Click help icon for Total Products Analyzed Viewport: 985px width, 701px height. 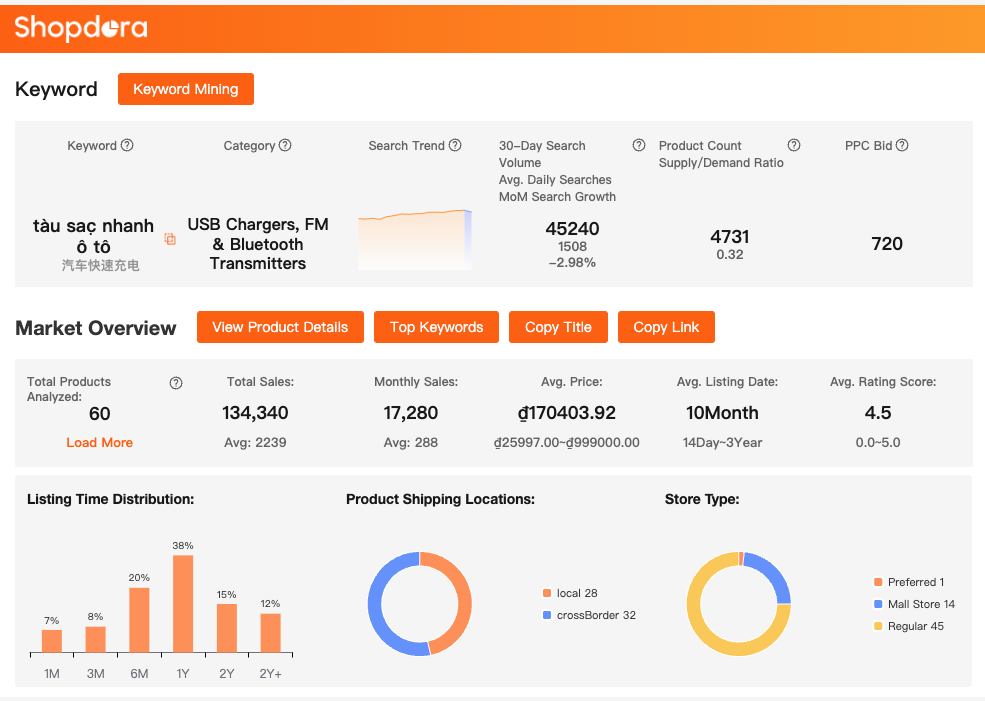176,383
